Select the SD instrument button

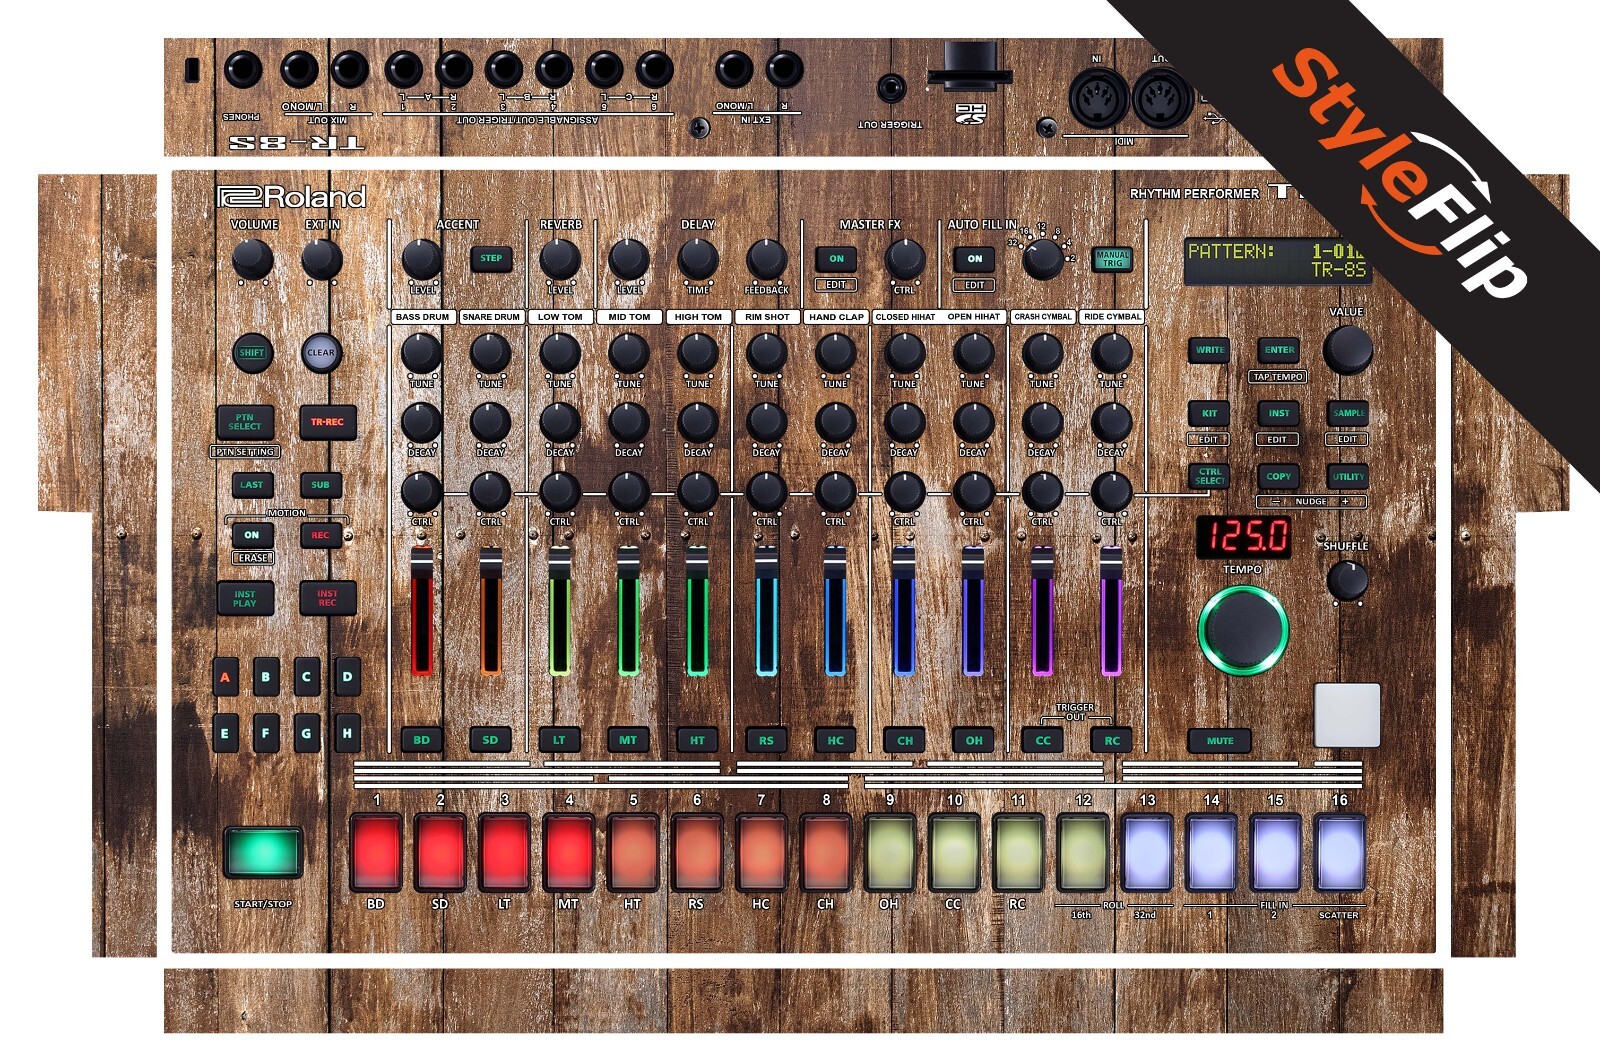pyautogui.click(x=490, y=740)
